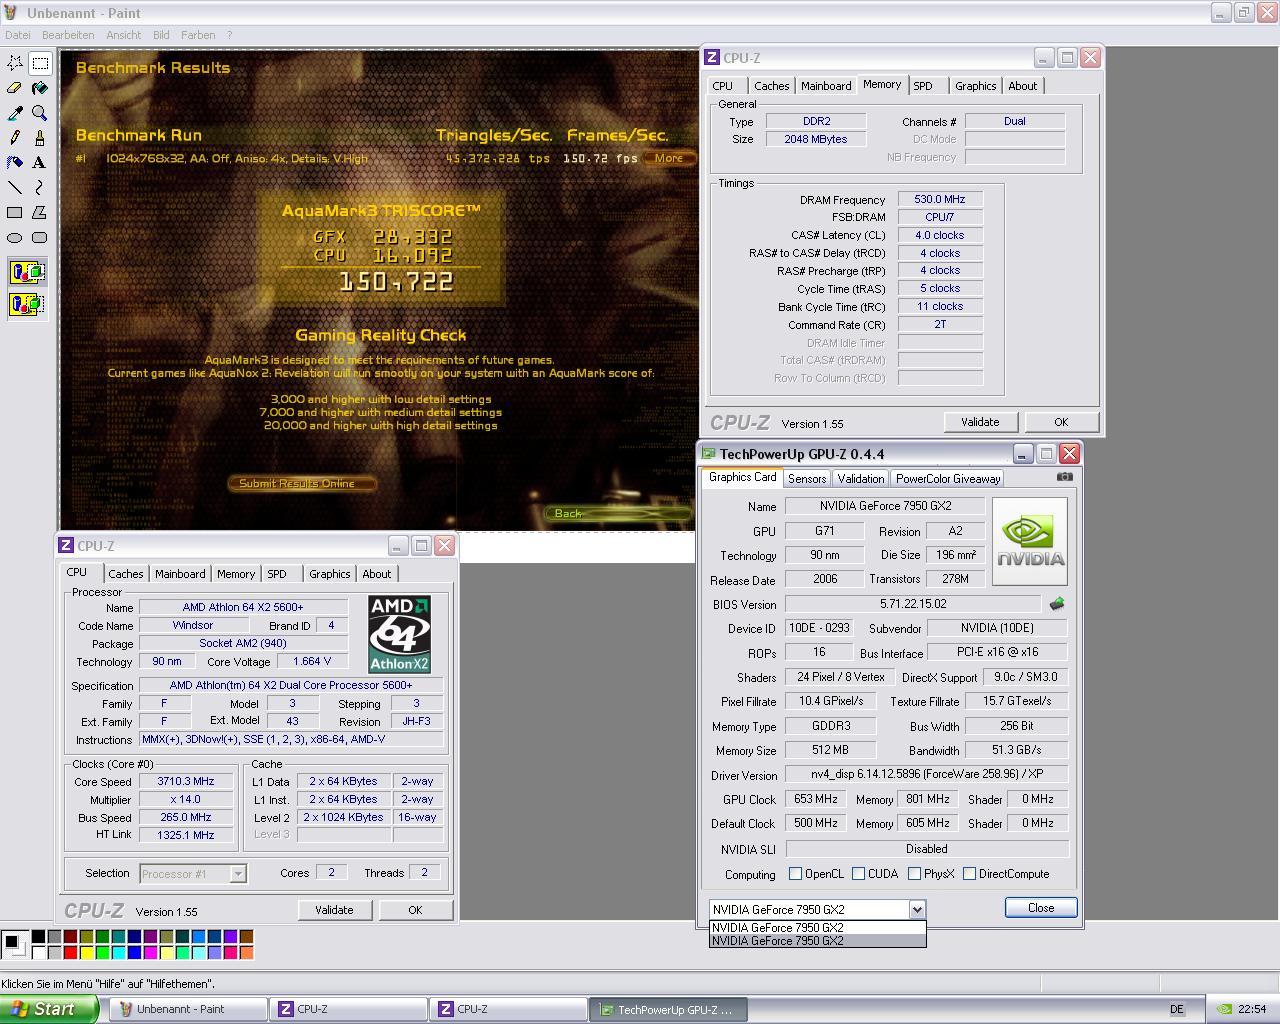The height and width of the screenshot is (1024, 1280).
Task: Switch to Sensors tab in GPU-Z
Action: pos(807,479)
